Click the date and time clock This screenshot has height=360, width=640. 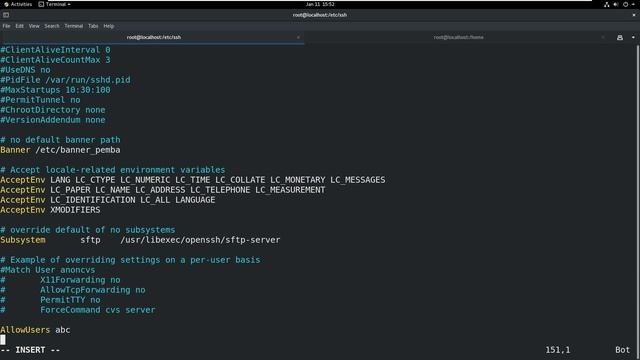click(x=320, y=4)
